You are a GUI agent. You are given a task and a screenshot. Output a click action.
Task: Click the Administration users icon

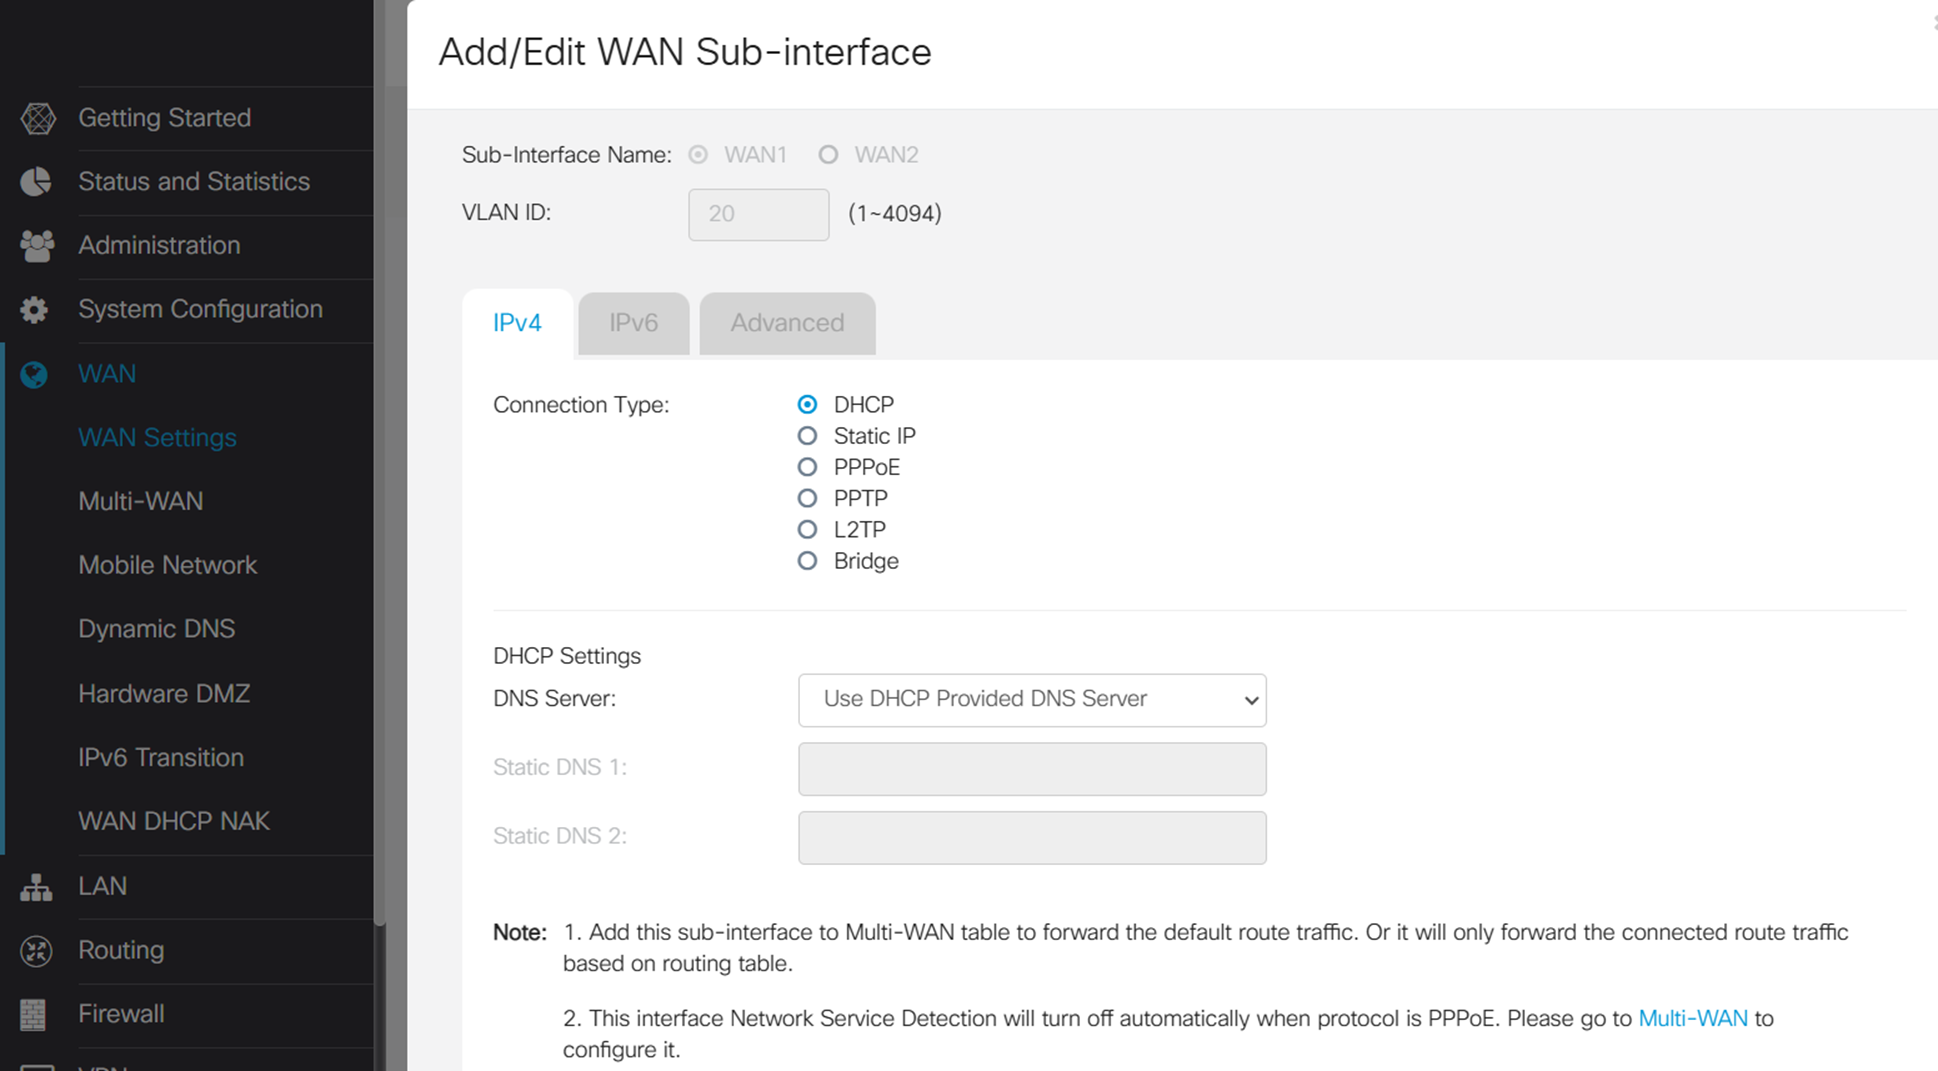click(x=36, y=245)
